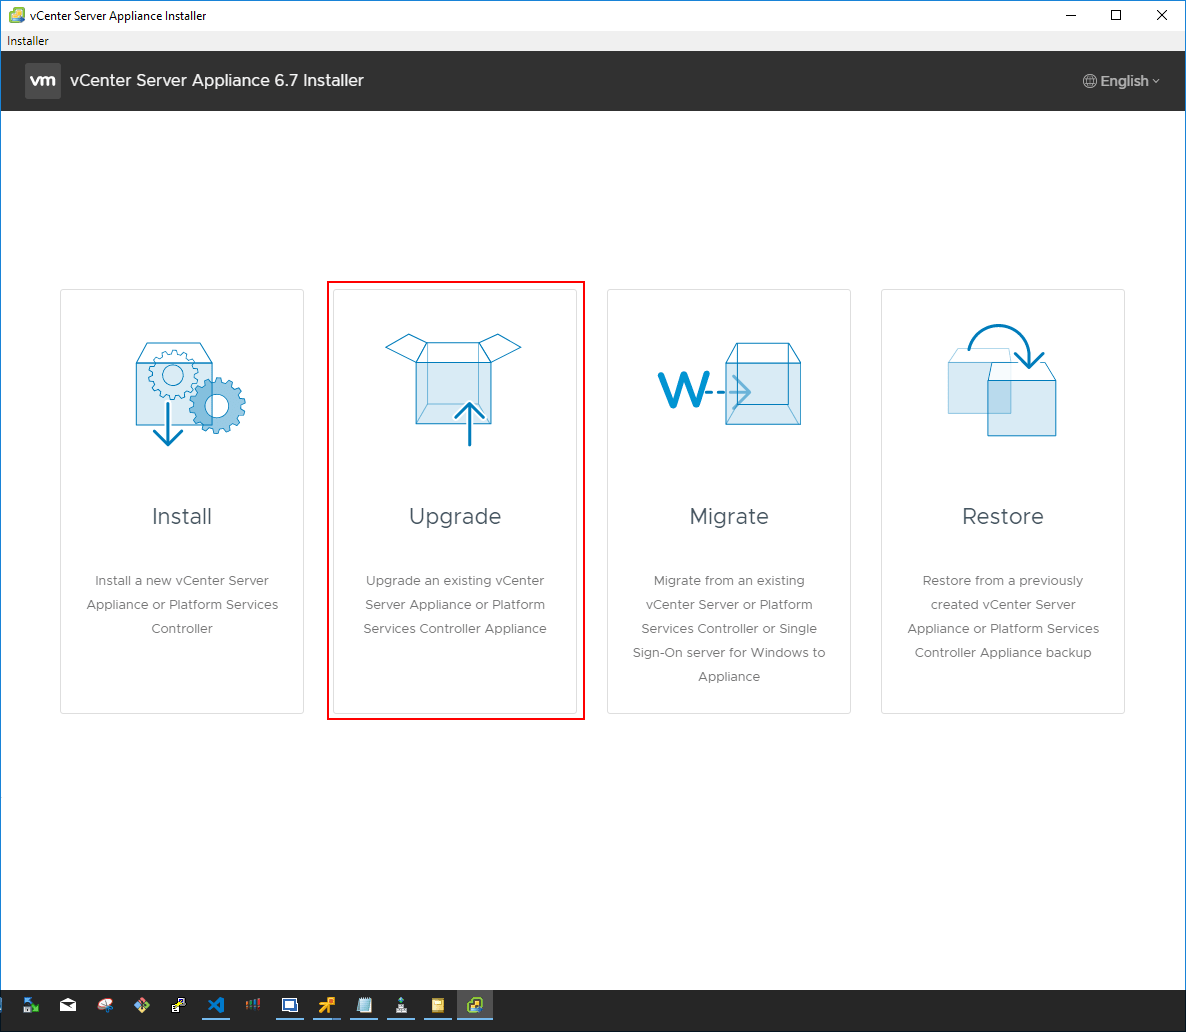
Task: Open the red-green bars taskbar icon
Action: (253, 1005)
